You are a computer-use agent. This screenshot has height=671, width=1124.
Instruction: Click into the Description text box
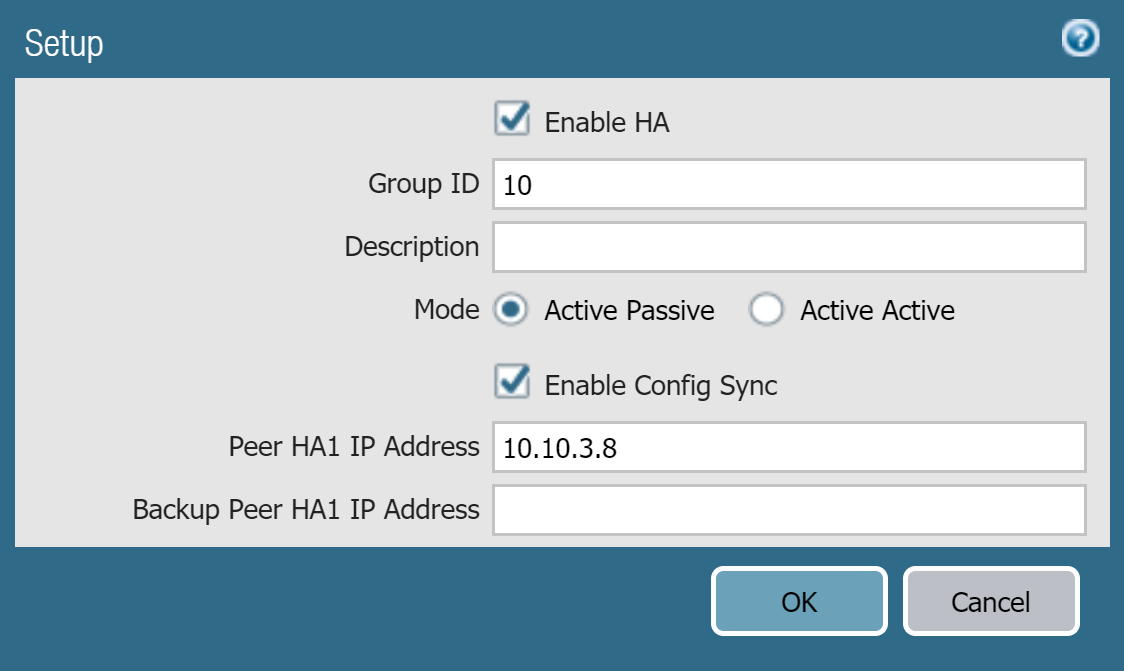pos(788,247)
